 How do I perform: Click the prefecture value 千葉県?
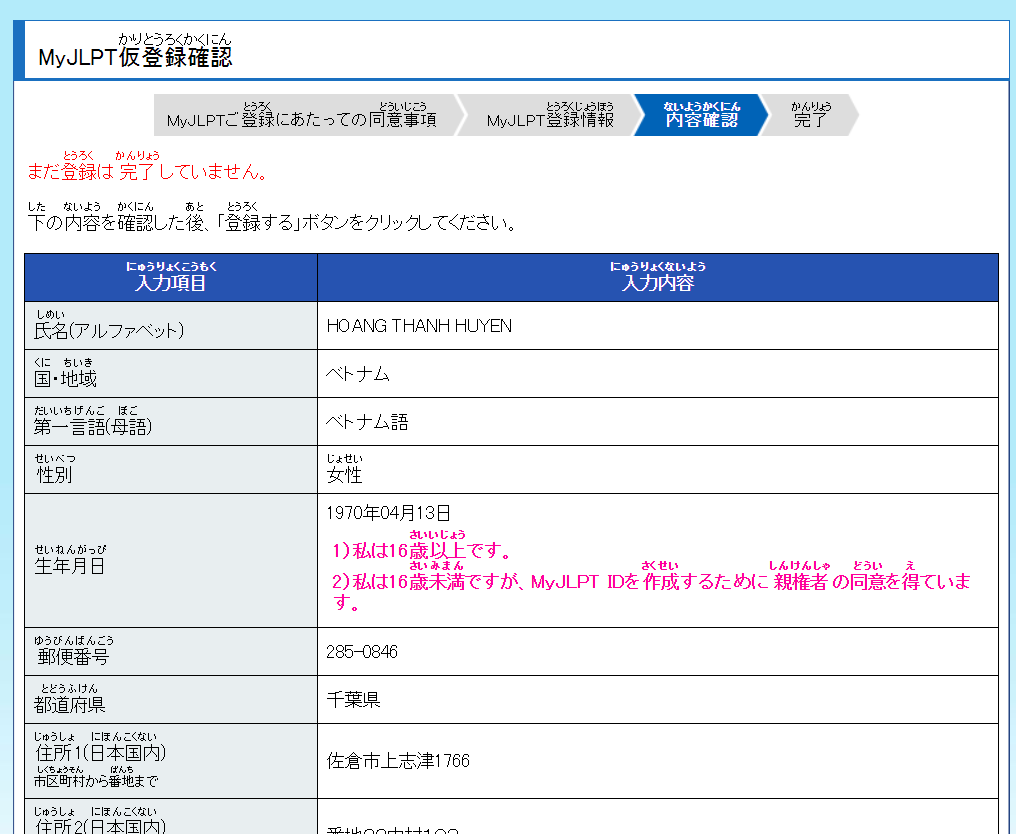click(x=353, y=700)
